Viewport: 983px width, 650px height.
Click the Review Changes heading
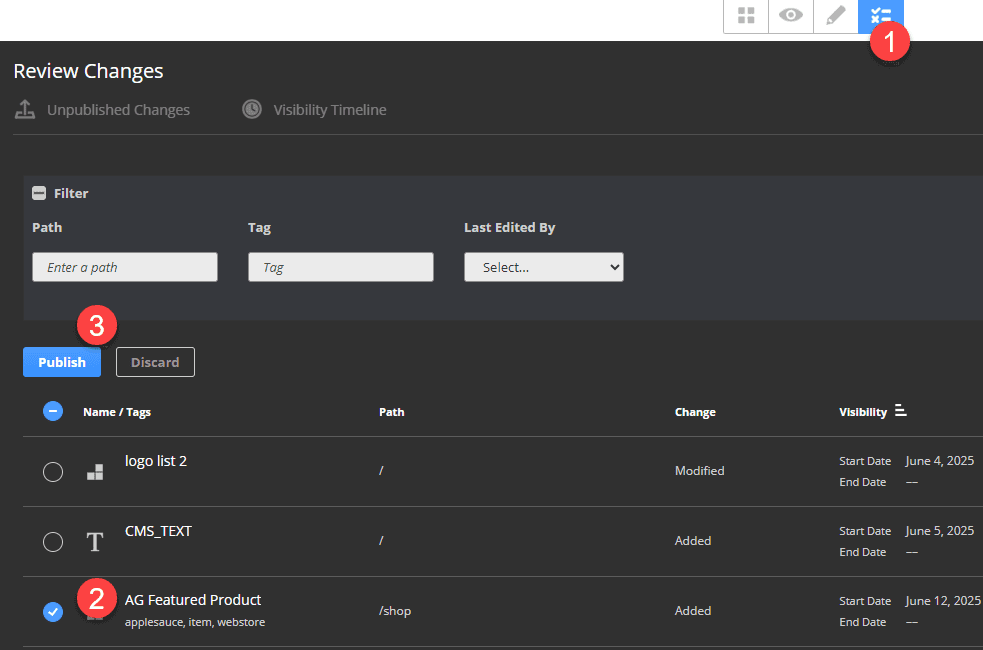click(88, 71)
